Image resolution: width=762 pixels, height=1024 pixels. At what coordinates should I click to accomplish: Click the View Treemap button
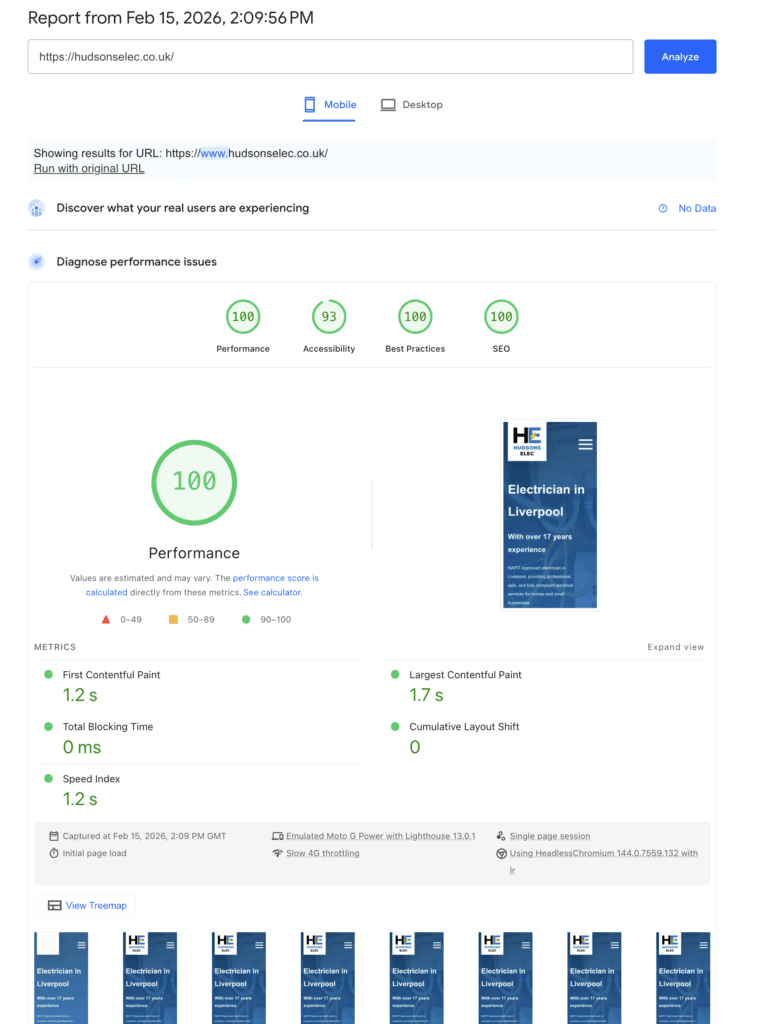tap(86, 905)
